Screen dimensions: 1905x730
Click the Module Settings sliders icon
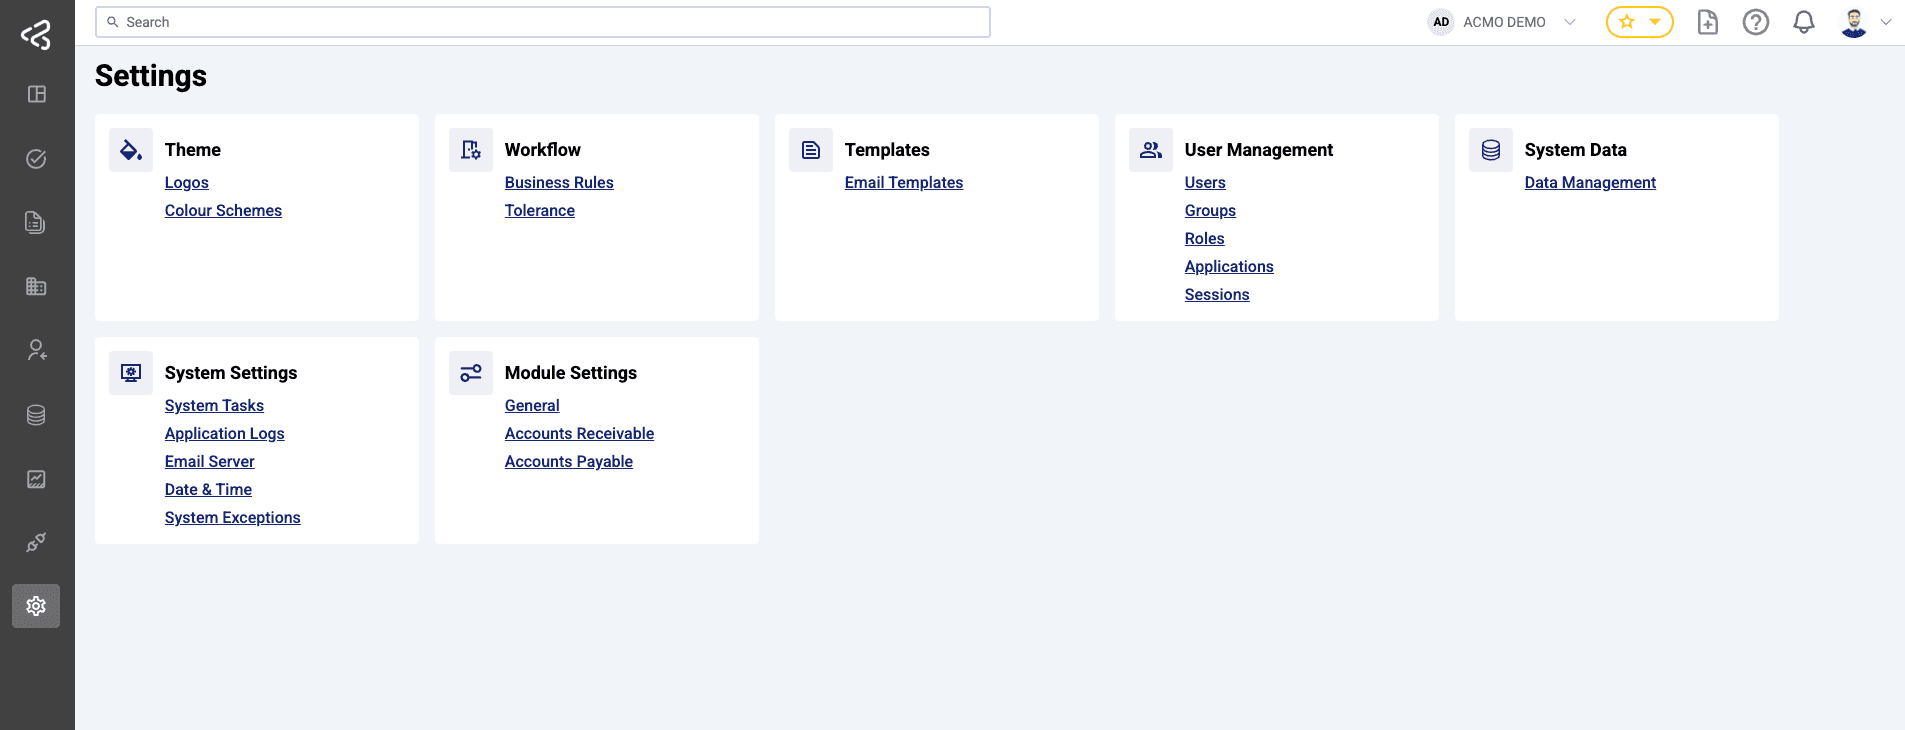[x=471, y=373]
